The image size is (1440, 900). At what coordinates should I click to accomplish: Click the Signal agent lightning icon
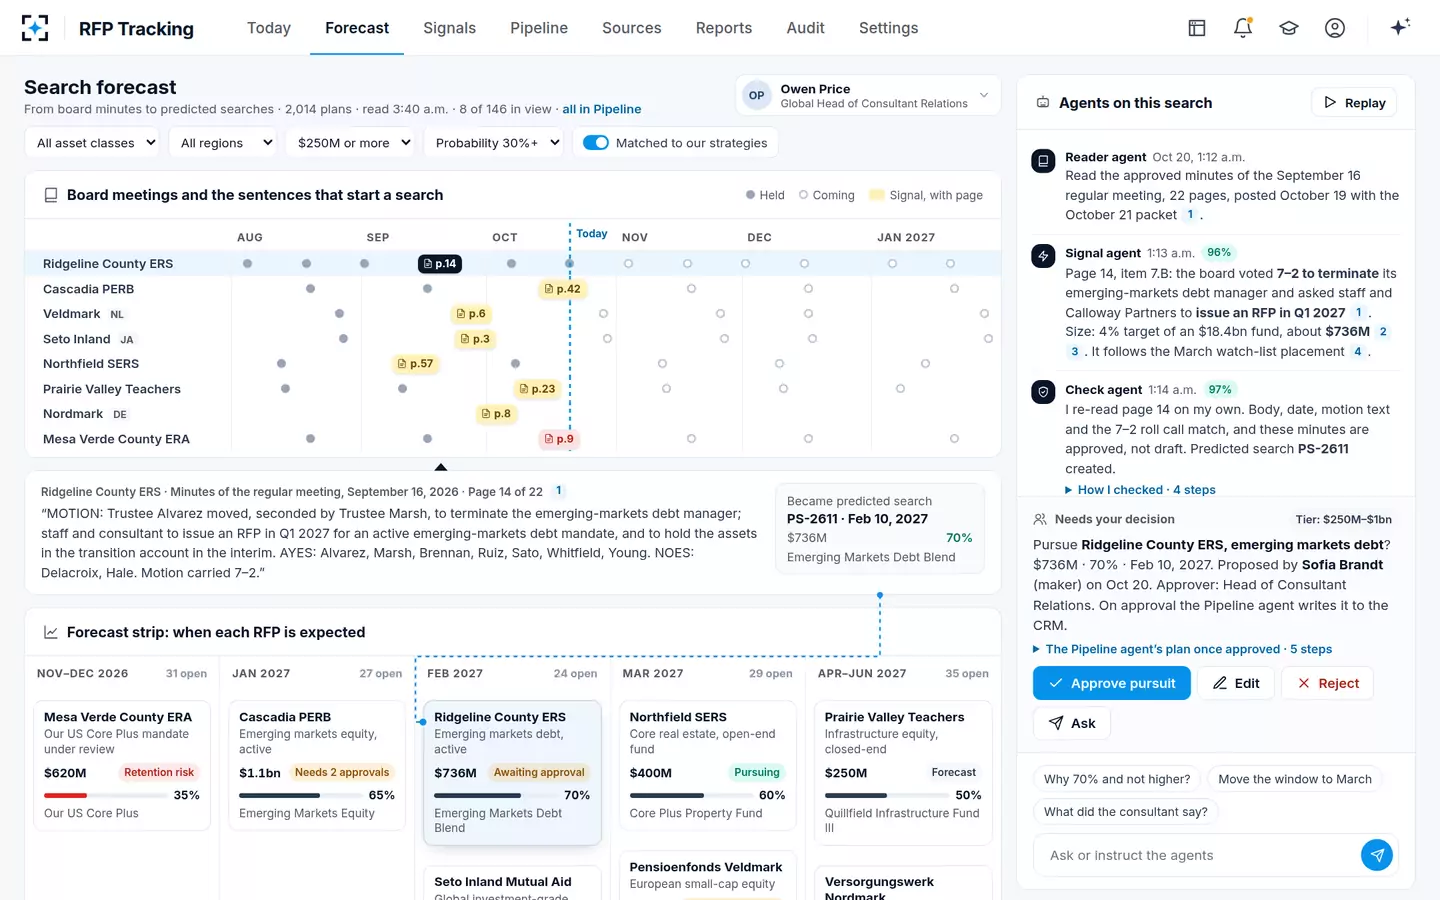coord(1043,256)
